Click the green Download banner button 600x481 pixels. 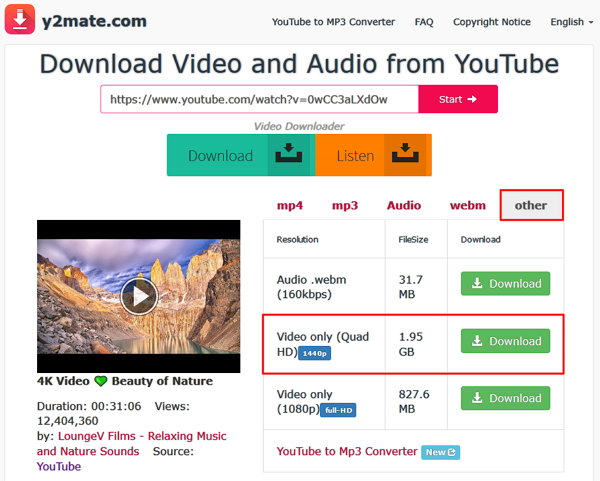241,155
